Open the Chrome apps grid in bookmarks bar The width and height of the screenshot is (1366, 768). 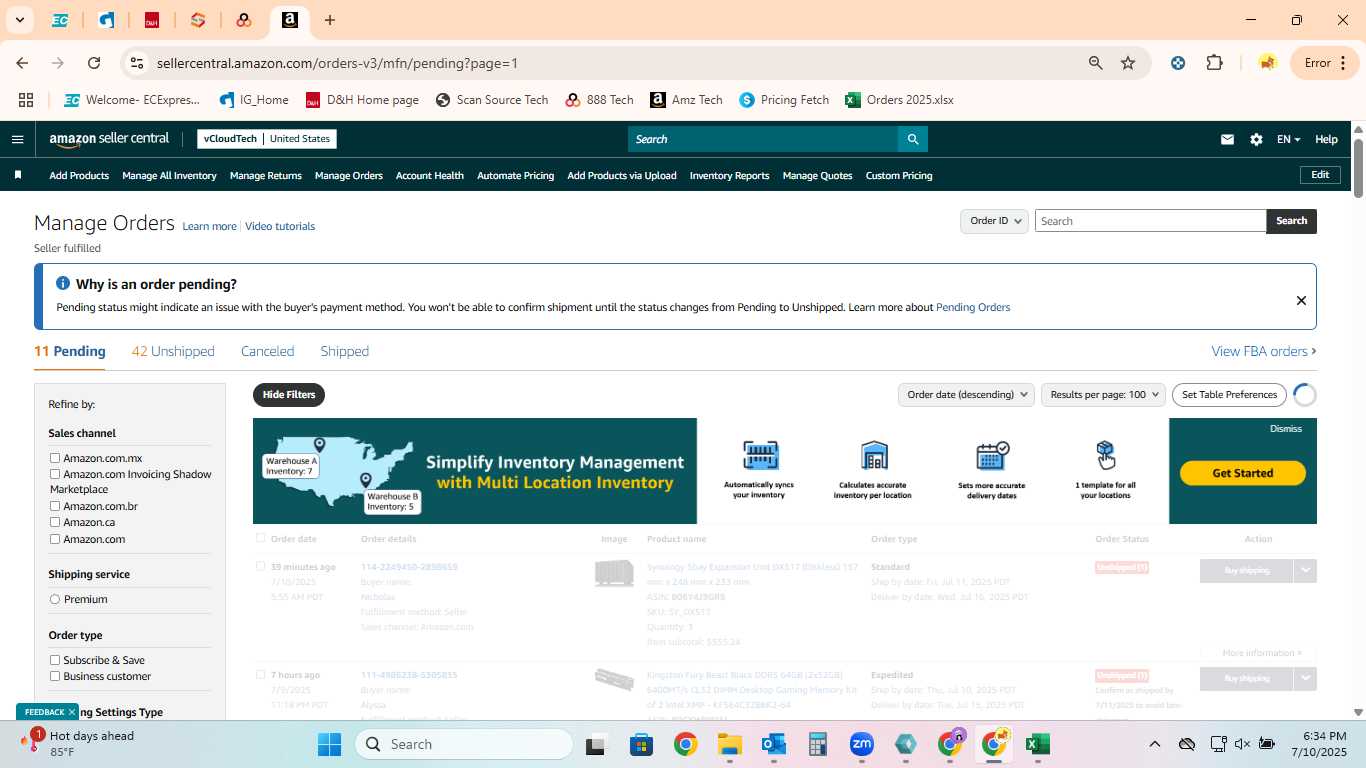(x=26, y=100)
